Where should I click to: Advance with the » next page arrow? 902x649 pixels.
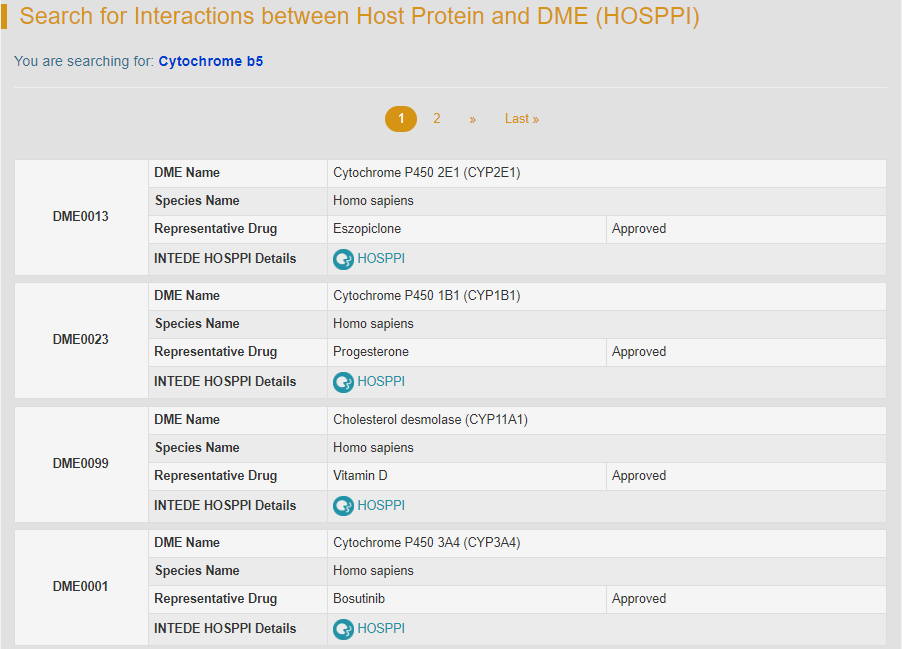pyautogui.click(x=472, y=119)
